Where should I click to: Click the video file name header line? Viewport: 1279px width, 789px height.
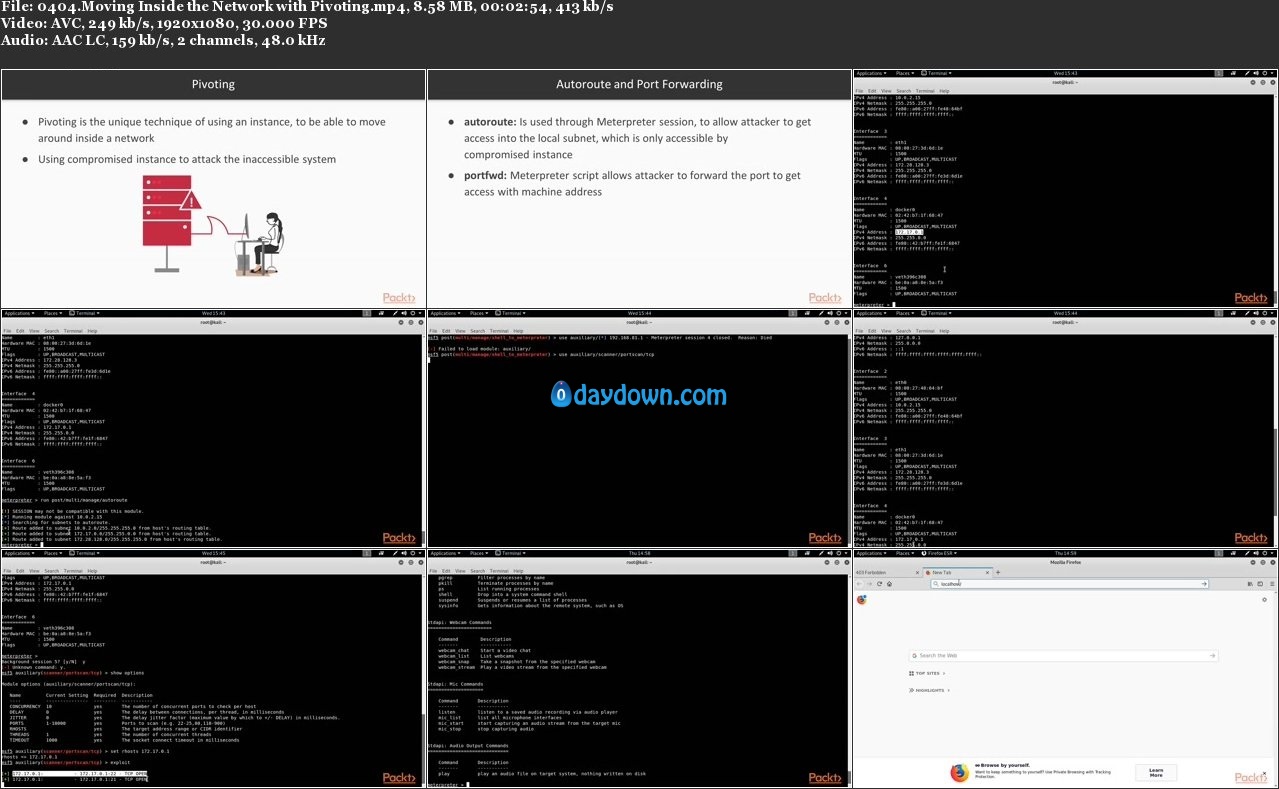pos(306,7)
